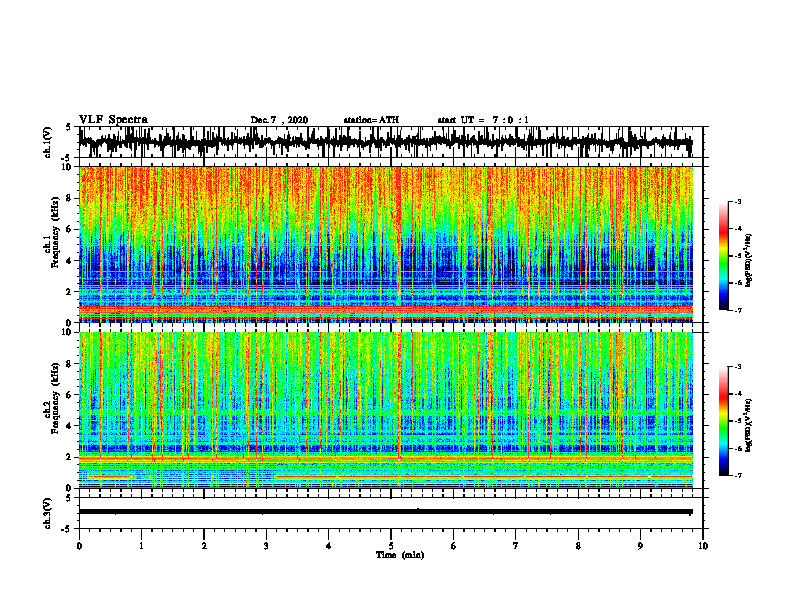Click the log(PSD) label beside the ch.1 colorbar

coord(749,261)
